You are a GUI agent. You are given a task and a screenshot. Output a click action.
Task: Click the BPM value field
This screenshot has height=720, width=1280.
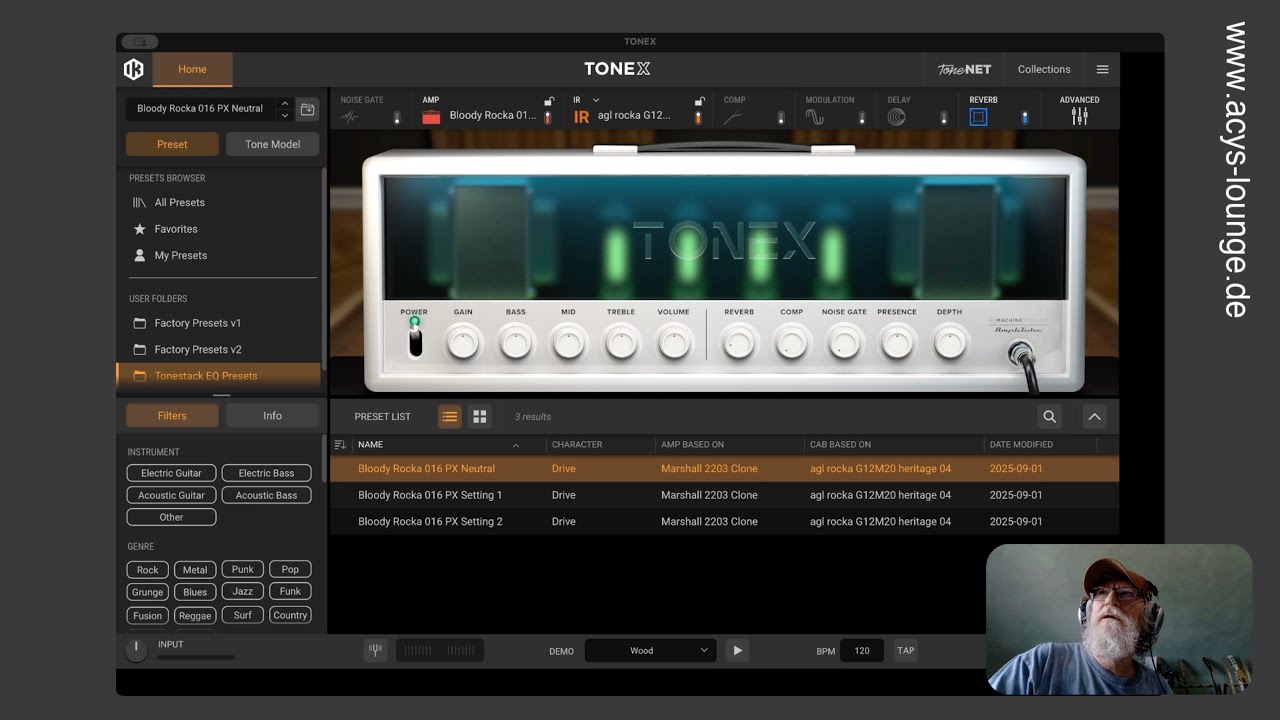[x=862, y=650]
